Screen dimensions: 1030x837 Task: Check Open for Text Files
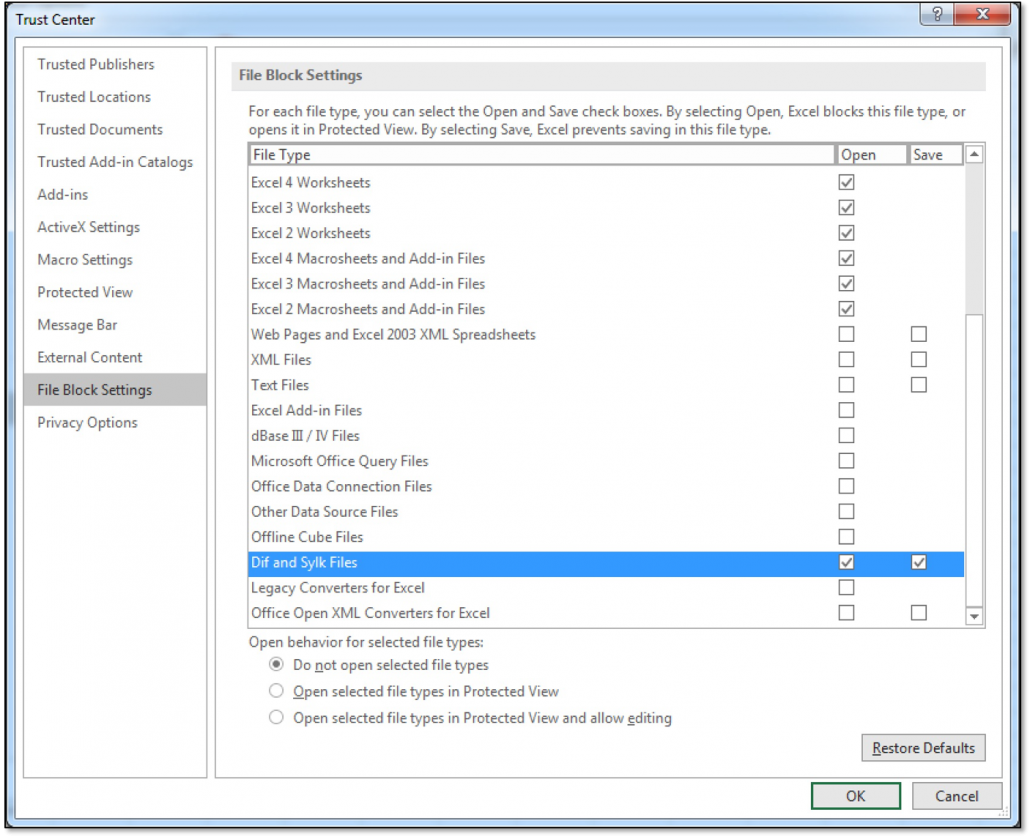(846, 385)
